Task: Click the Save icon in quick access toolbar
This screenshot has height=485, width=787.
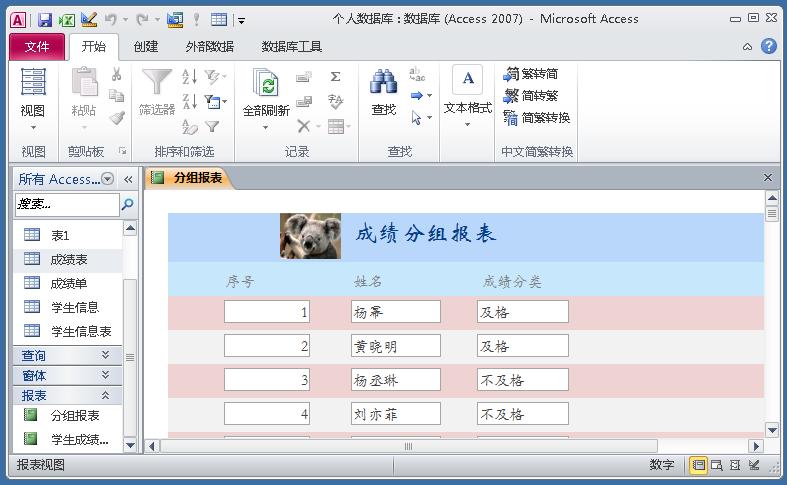Action: coord(45,20)
